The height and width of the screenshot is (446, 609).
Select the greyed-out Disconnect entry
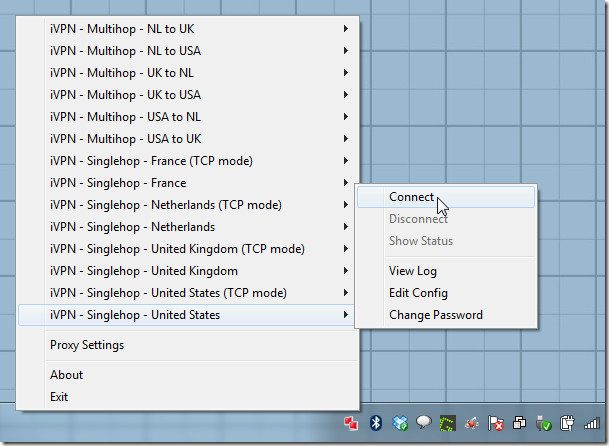click(446, 219)
